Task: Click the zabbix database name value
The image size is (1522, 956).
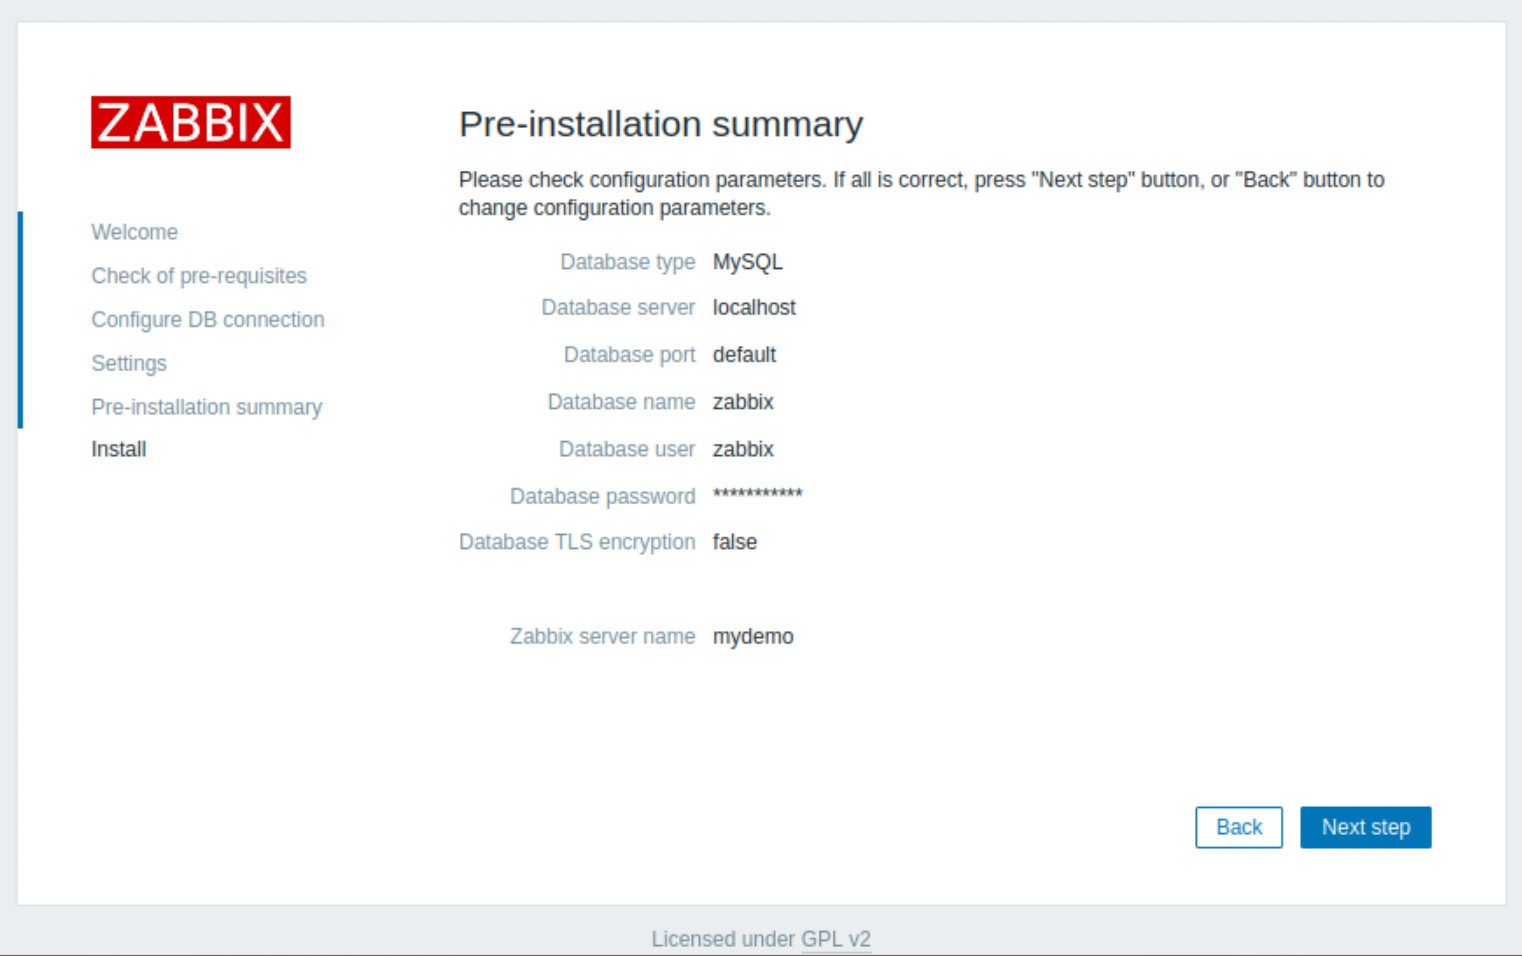Action: [x=743, y=402]
